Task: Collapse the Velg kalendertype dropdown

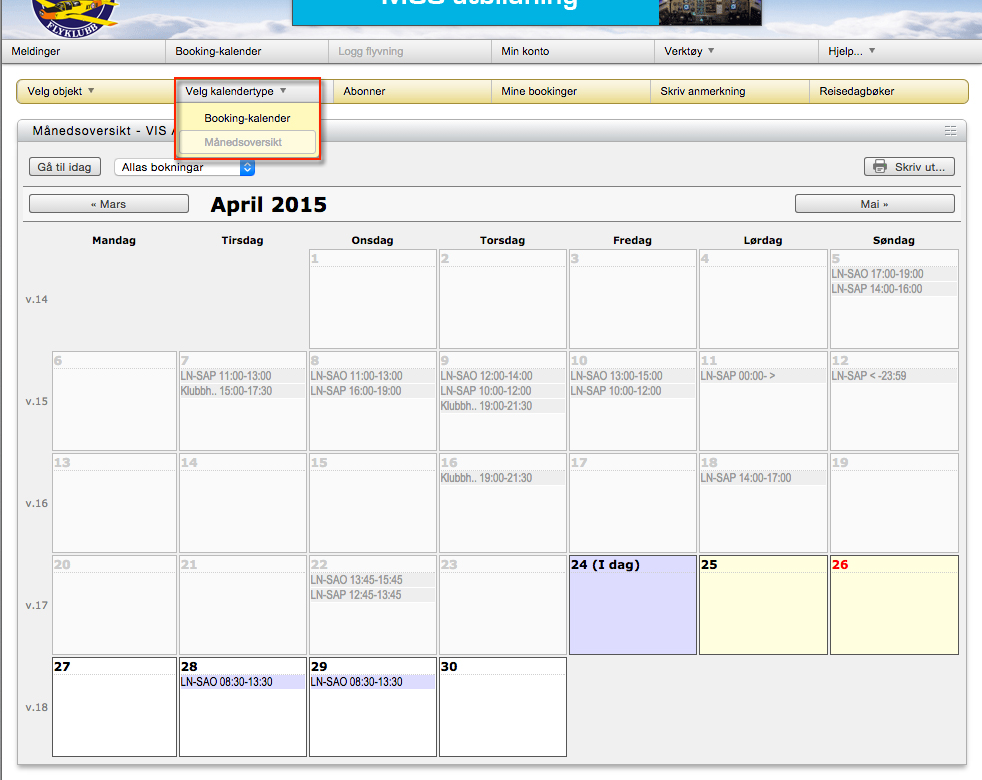Action: pyautogui.click(x=236, y=91)
